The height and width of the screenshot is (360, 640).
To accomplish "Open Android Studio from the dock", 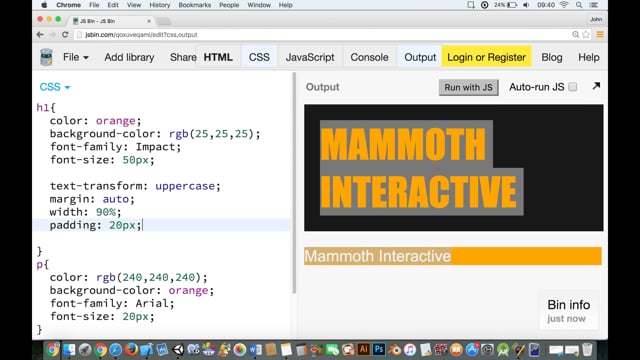I will click(503, 350).
